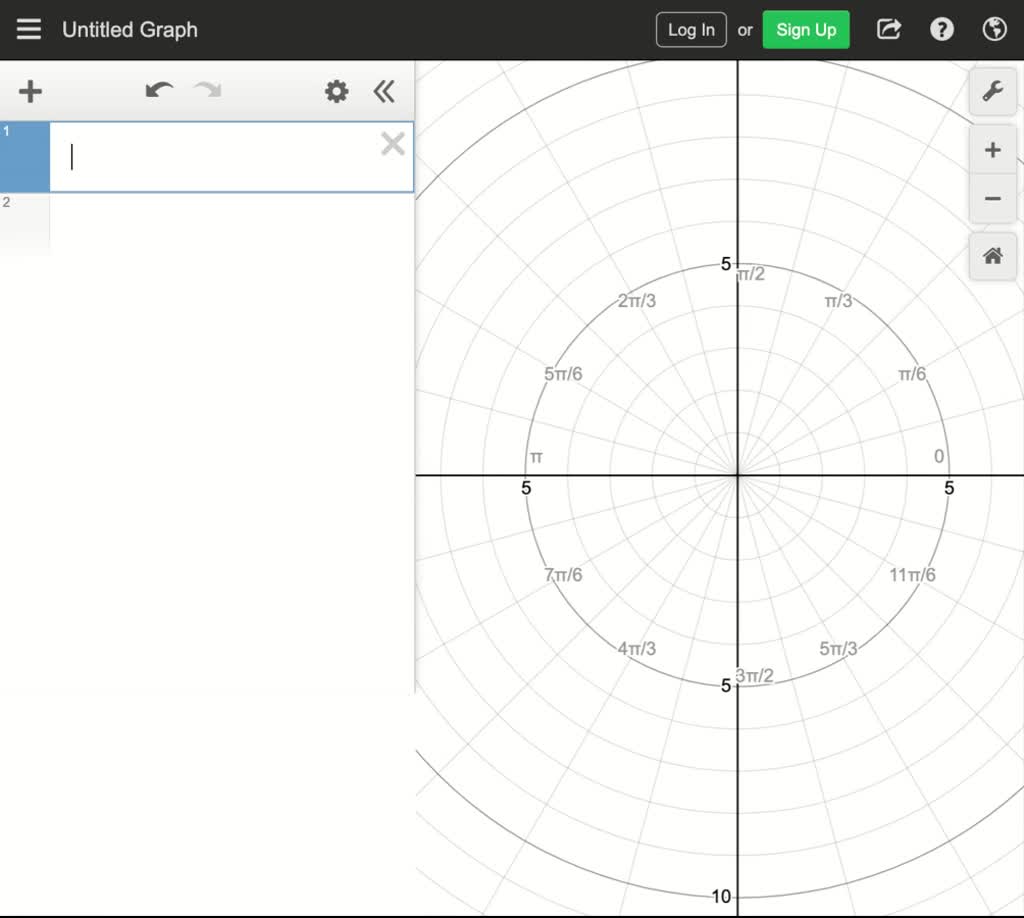Click the Redo arrow icon
This screenshot has height=918, width=1024.
(x=207, y=90)
